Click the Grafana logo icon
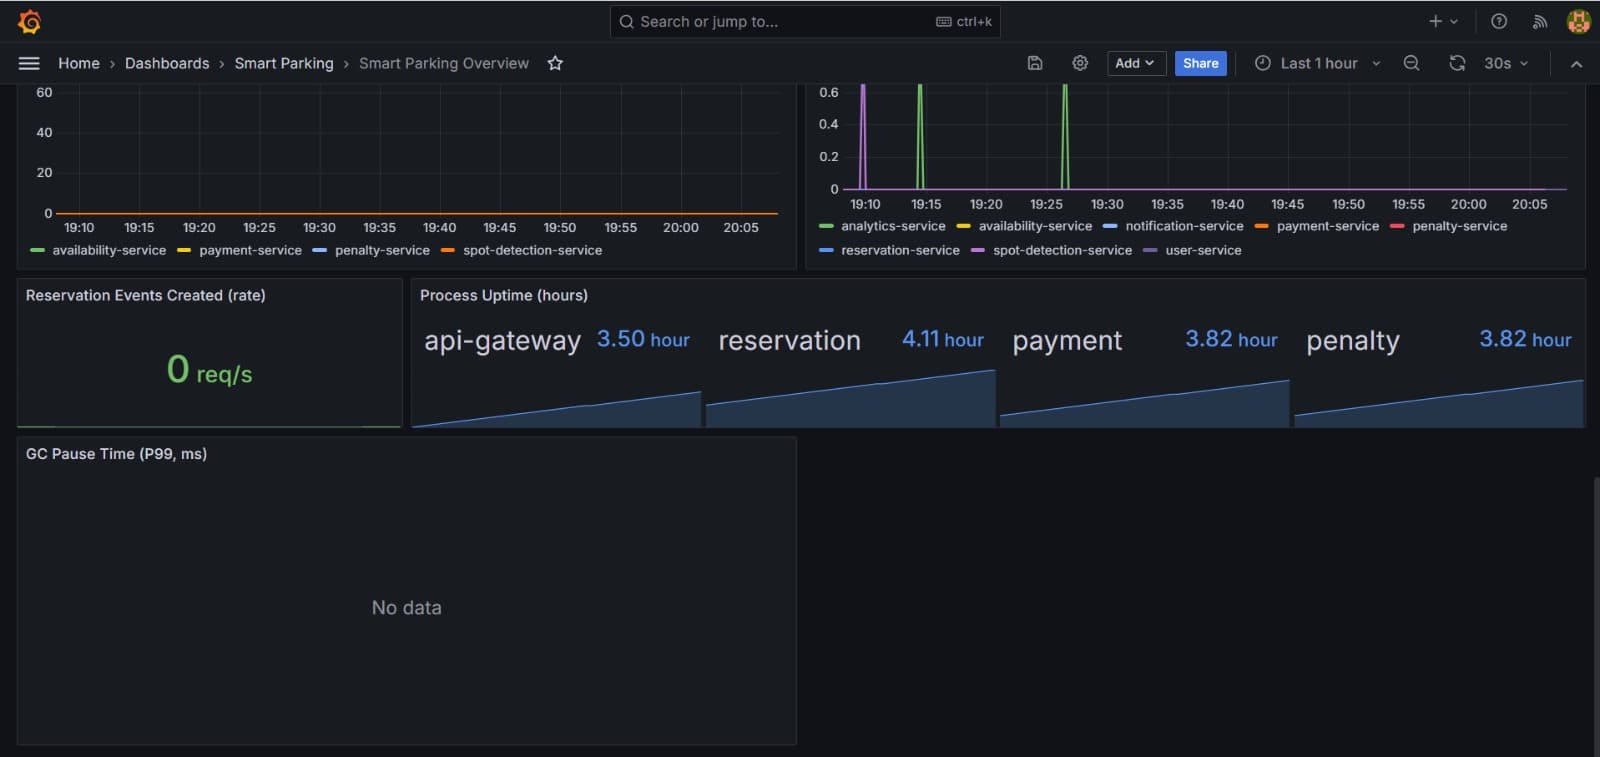Viewport: 1600px width, 757px height. tap(29, 21)
